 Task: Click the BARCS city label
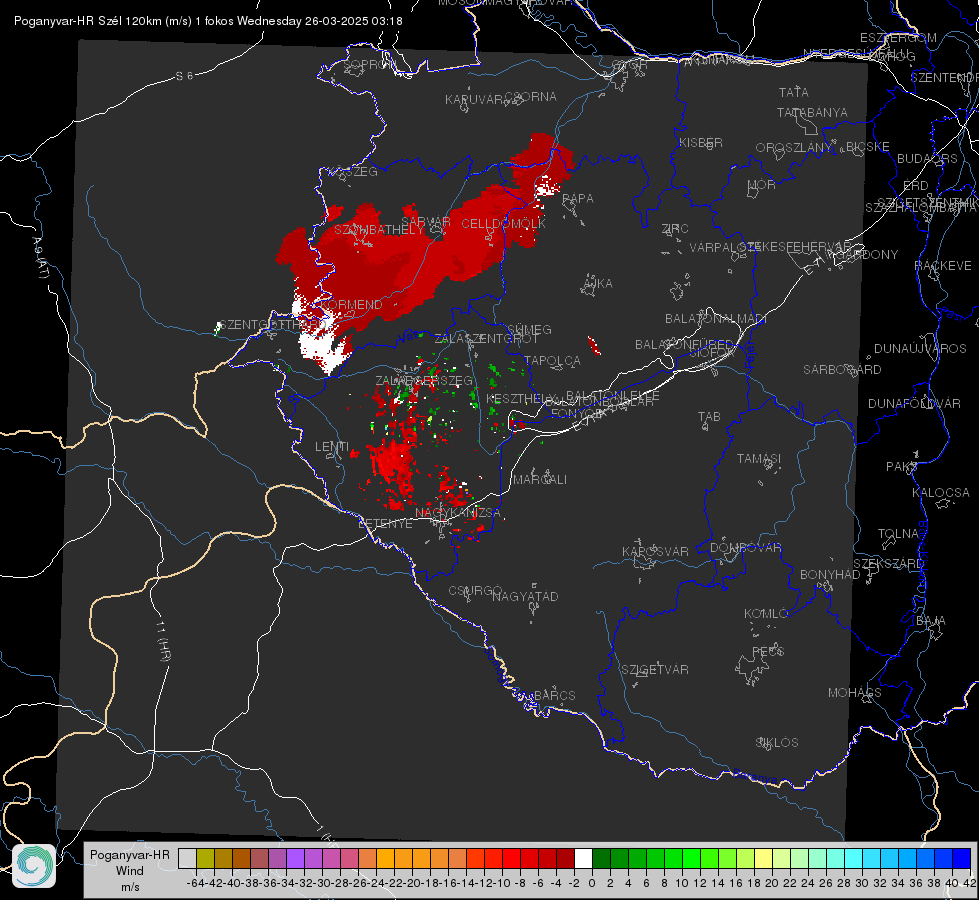coord(555,696)
